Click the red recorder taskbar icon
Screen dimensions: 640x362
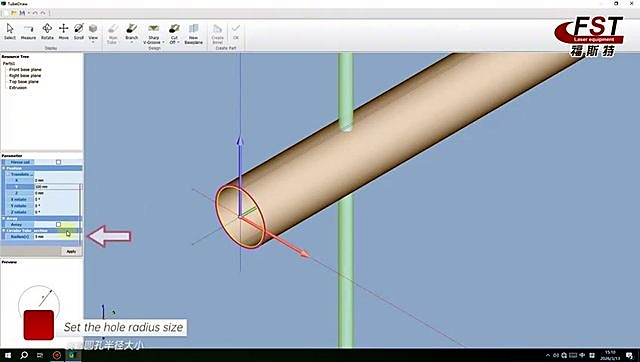57,355
